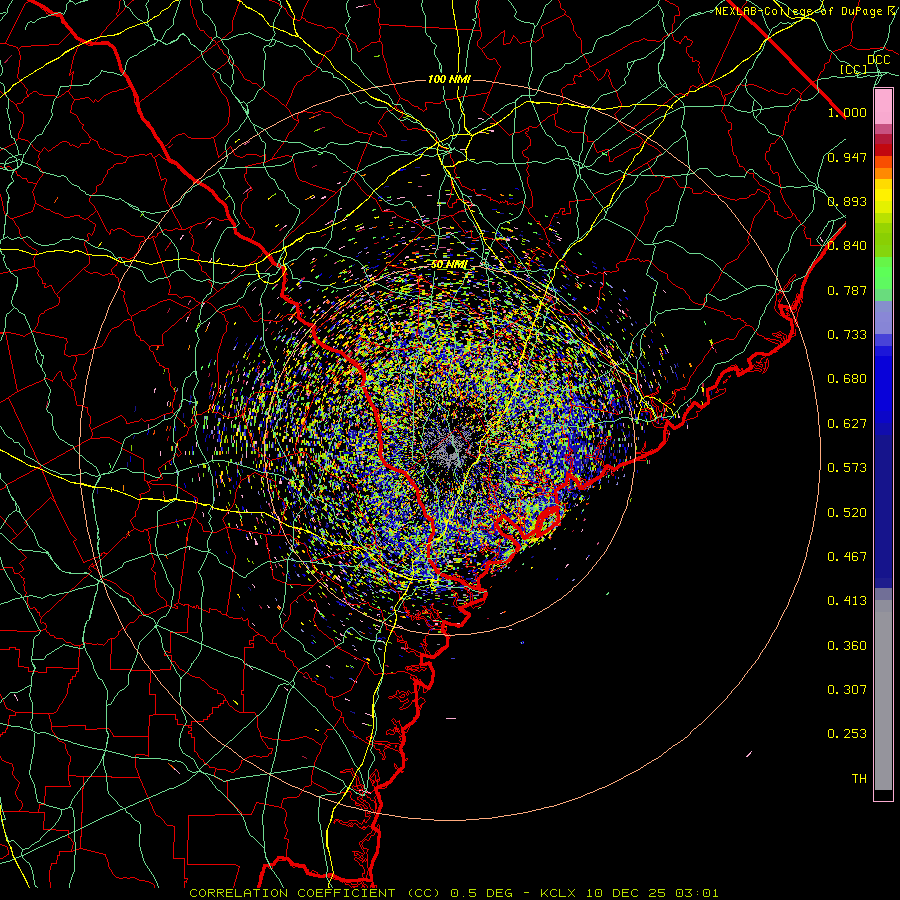900x900 pixels.
Task: Click the "03:01" timestamp in the footer
Action: coord(697,893)
